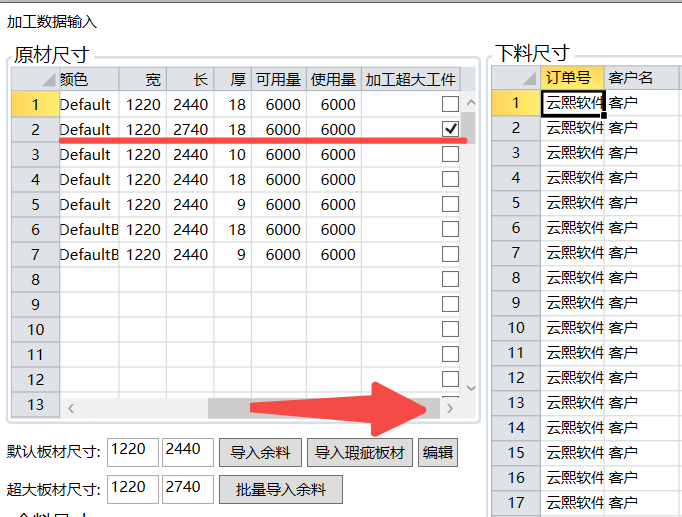
Task: Select the 订单号 column header
Action: [x=572, y=77]
